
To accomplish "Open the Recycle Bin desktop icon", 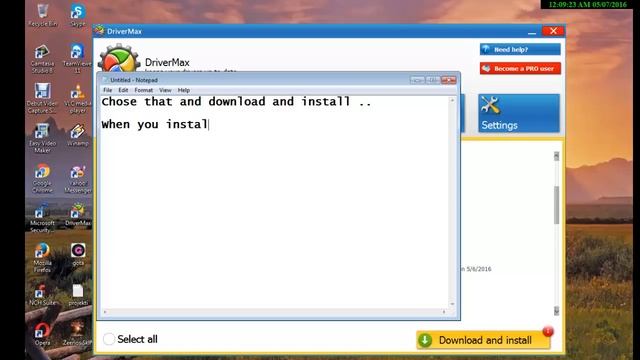I will [x=42, y=15].
